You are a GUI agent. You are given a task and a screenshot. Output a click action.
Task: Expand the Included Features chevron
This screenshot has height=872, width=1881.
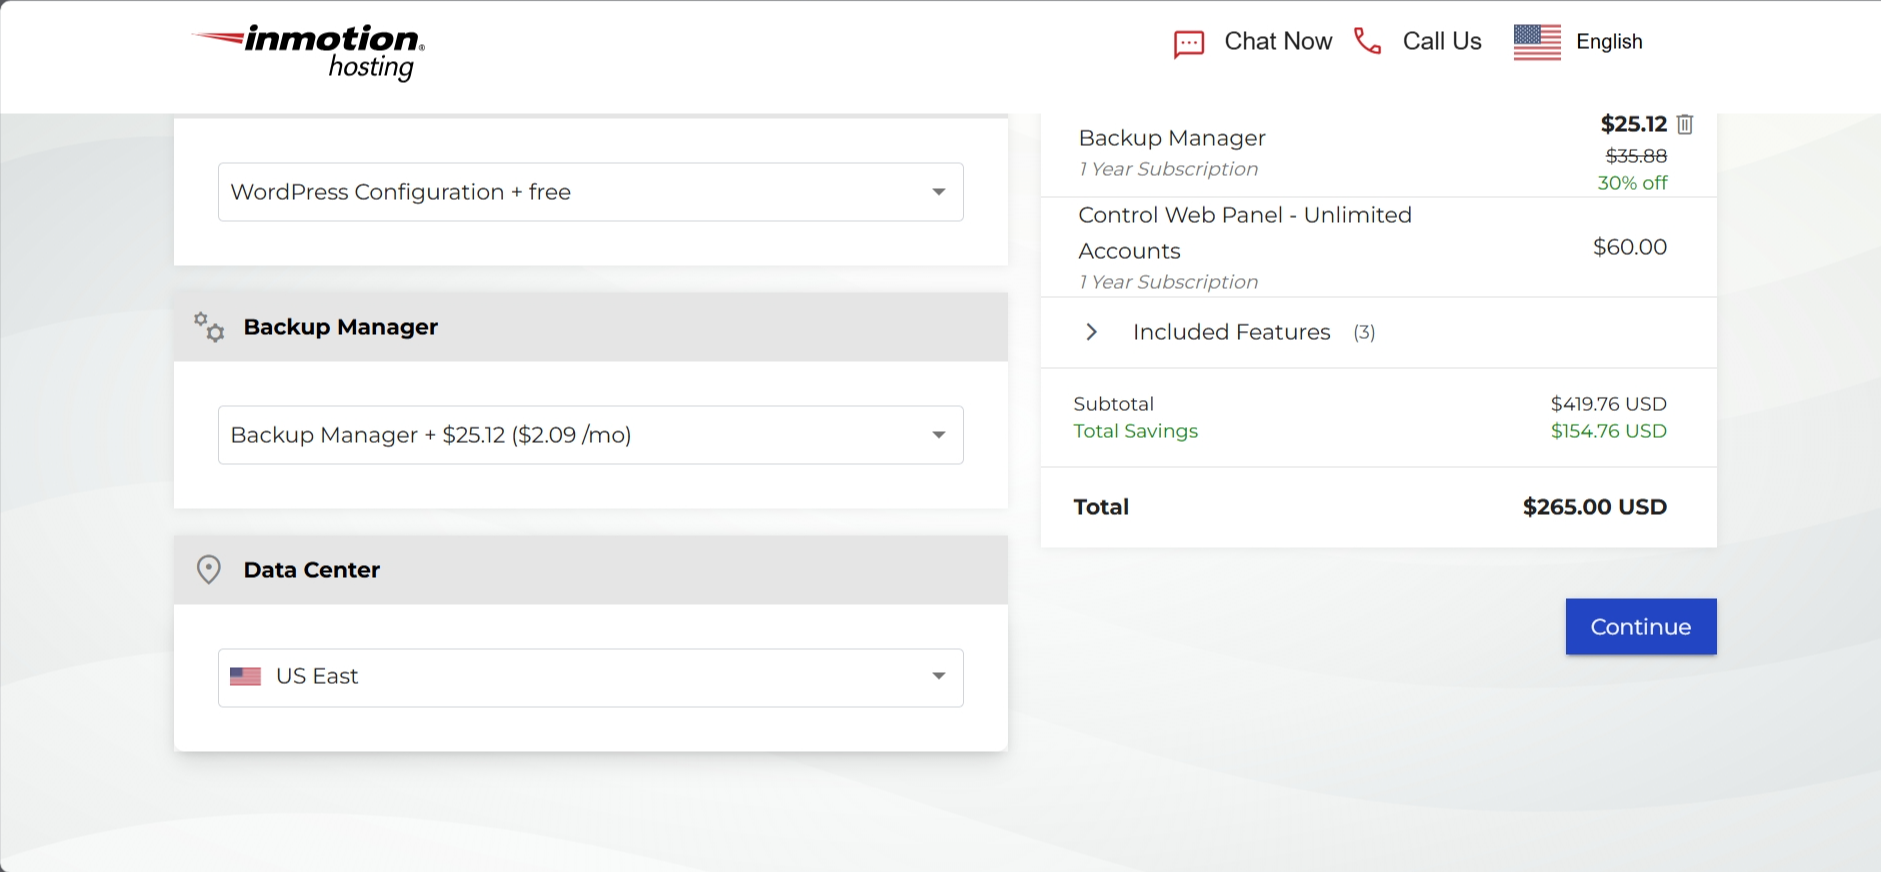[x=1092, y=332]
